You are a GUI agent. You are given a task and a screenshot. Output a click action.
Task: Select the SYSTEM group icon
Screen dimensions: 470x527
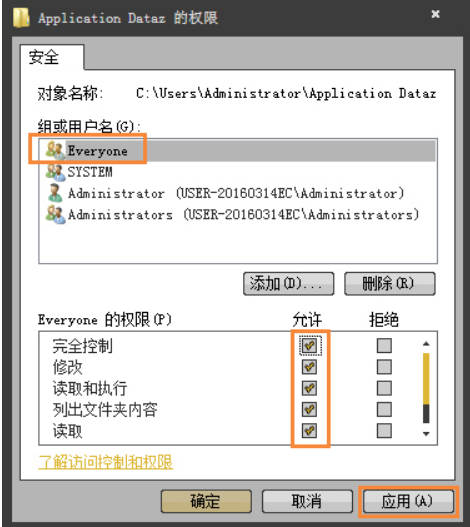55,172
